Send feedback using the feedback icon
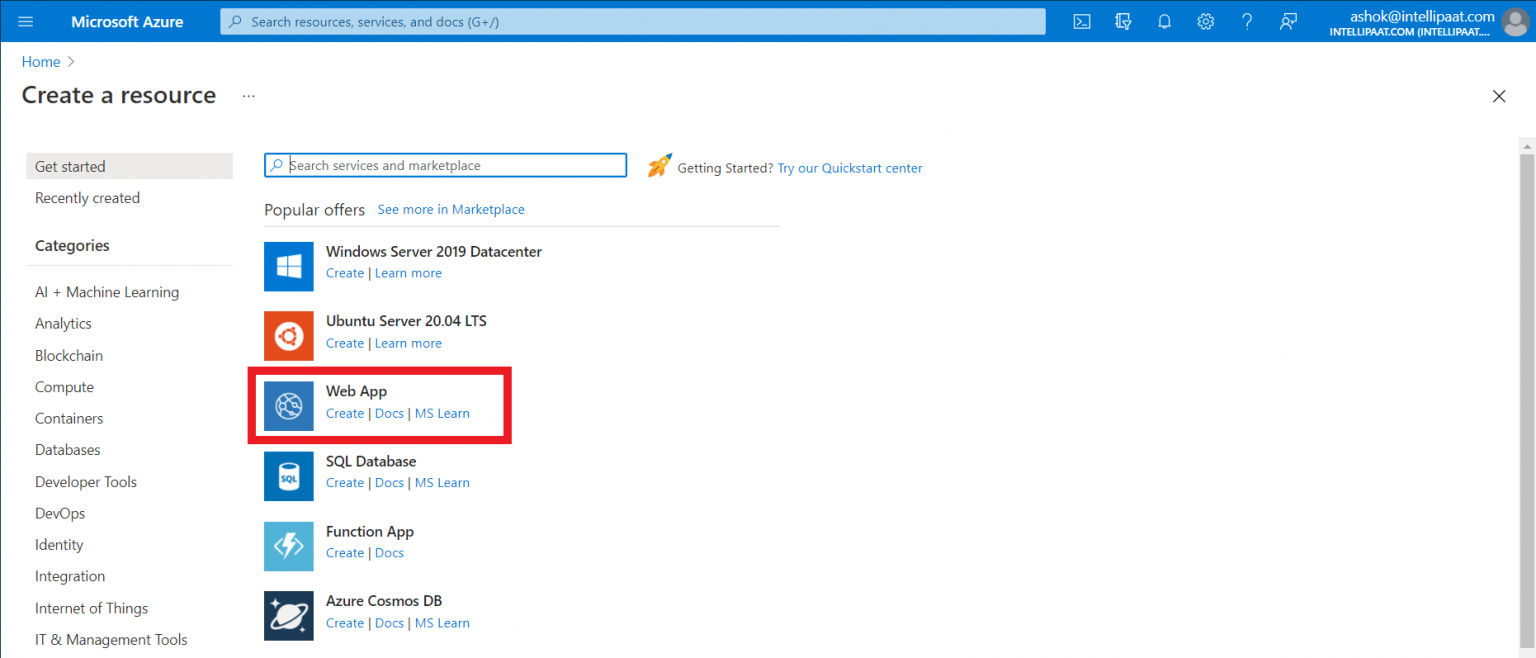Viewport: 1536px width, 658px height. coord(1287,20)
